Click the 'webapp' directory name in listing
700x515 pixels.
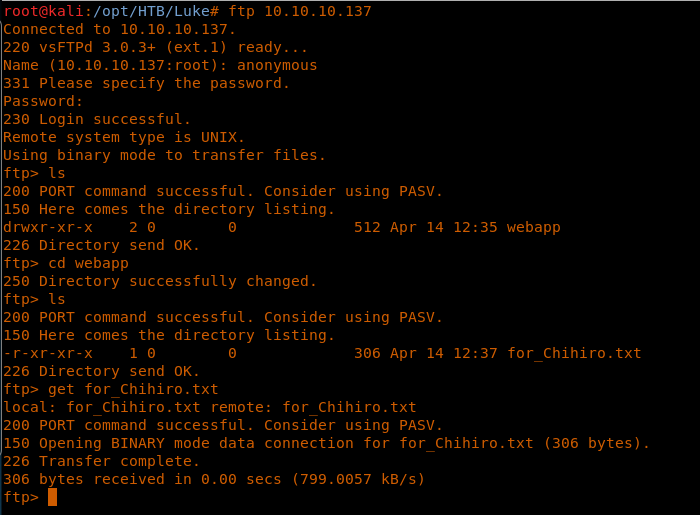(533, 227)
